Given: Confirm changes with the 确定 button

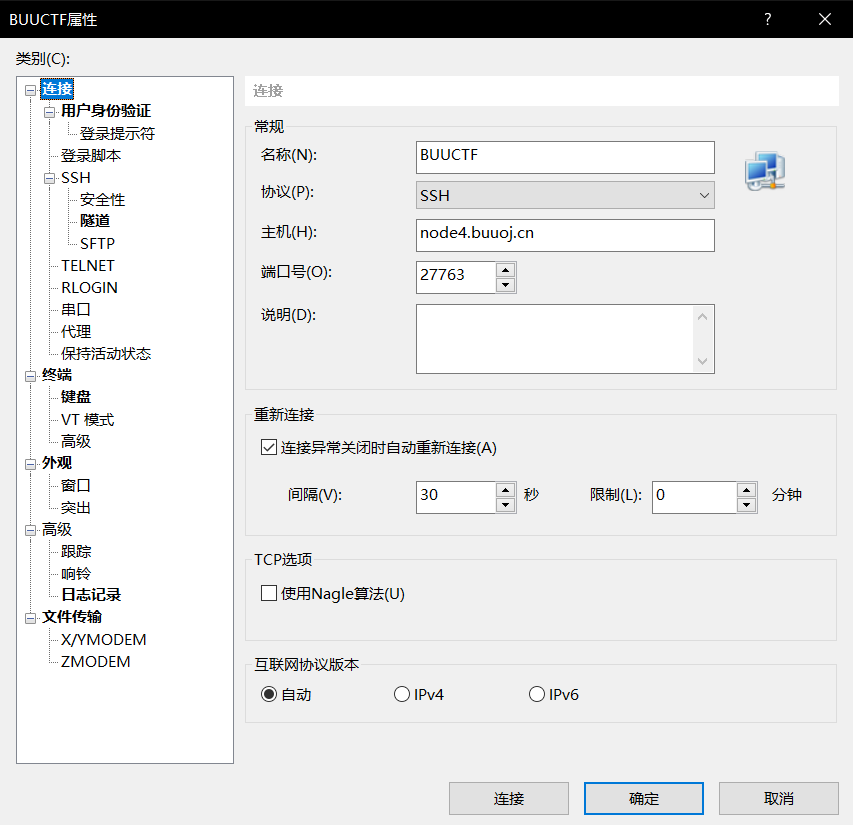Looking at the screenshot, I should pyautogui.click(x=643, y=798).
